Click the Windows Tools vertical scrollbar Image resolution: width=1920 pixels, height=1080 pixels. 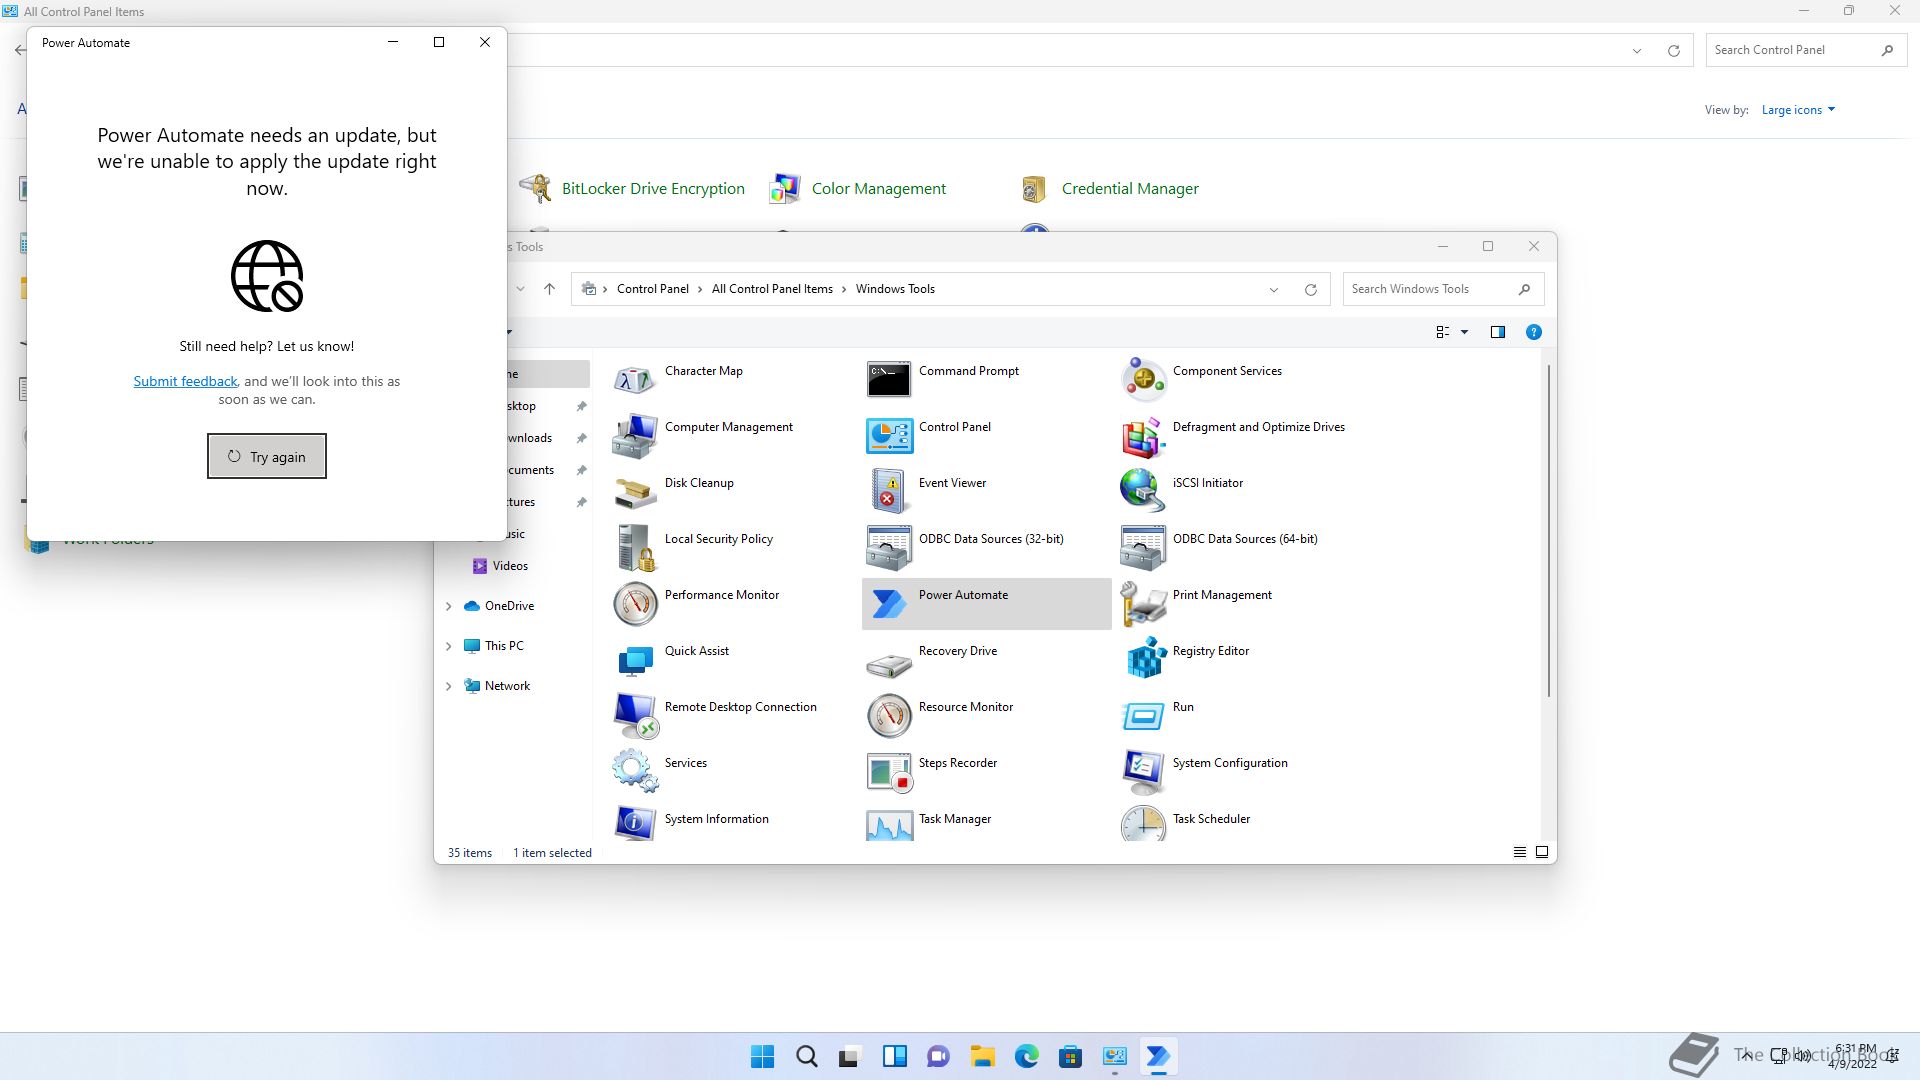tap(1548, 530)
